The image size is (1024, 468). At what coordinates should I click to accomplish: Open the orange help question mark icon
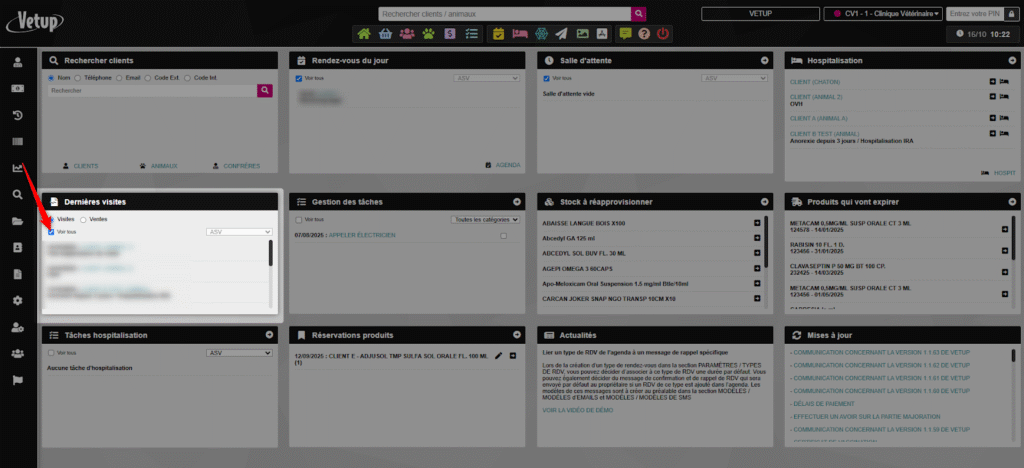[644, 33]
